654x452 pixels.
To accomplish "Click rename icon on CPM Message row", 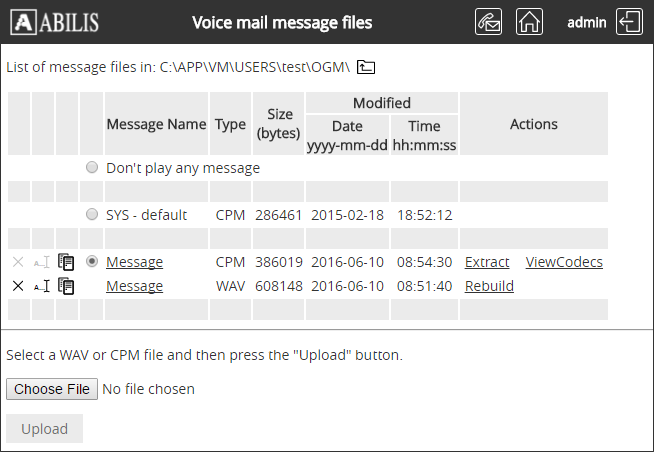I will [42, 262].
